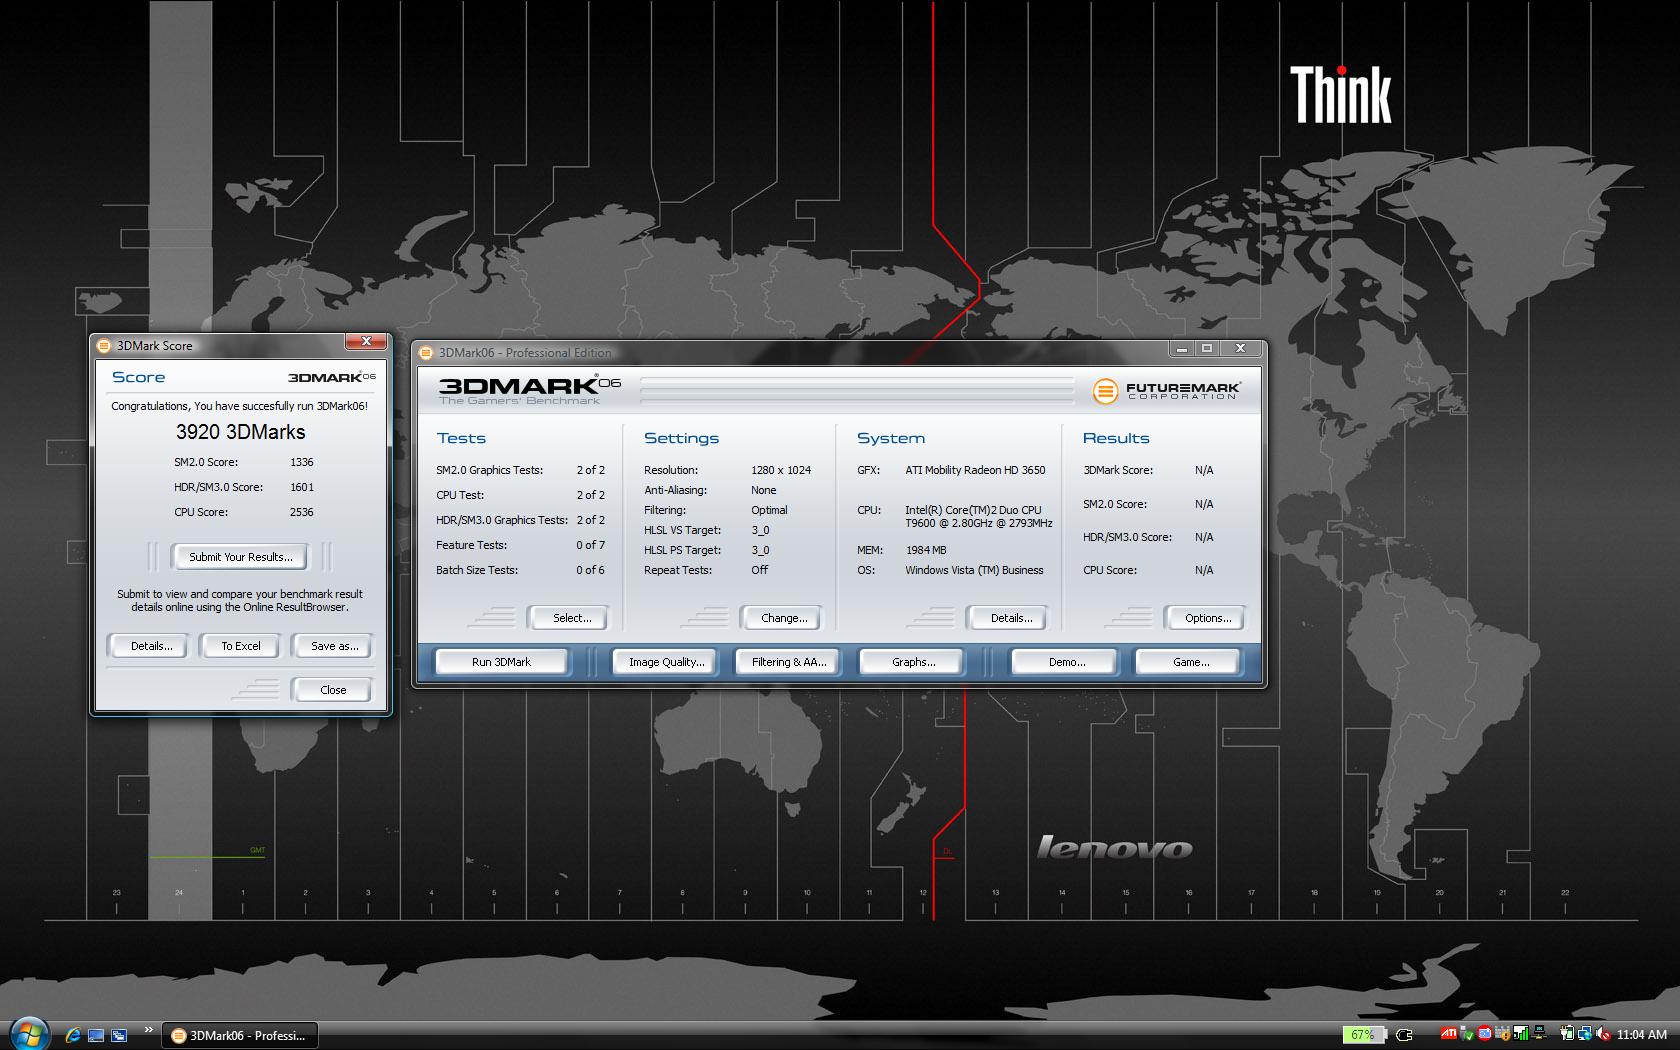Image resolution: width=1680 pixels, height=1050 pixels.
Task: Click CPU Score value 2536
Action: [x=302, y=512]
